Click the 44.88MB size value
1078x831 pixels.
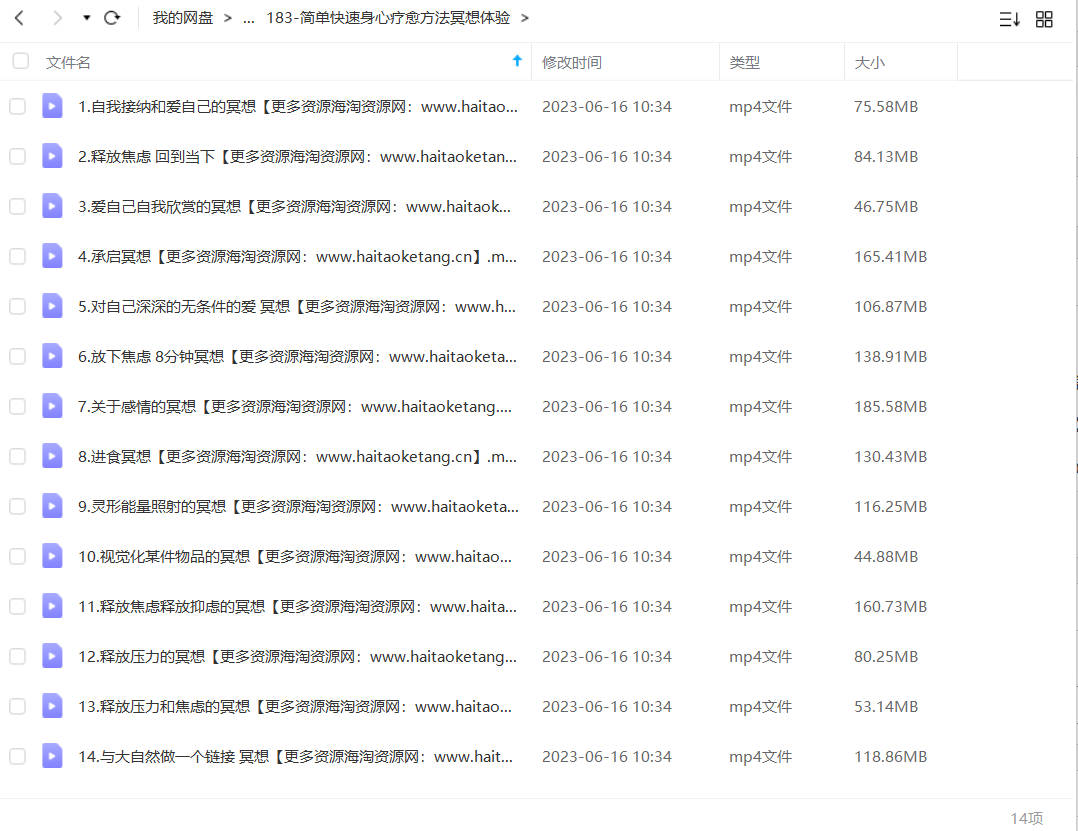[x=886, y=557]
